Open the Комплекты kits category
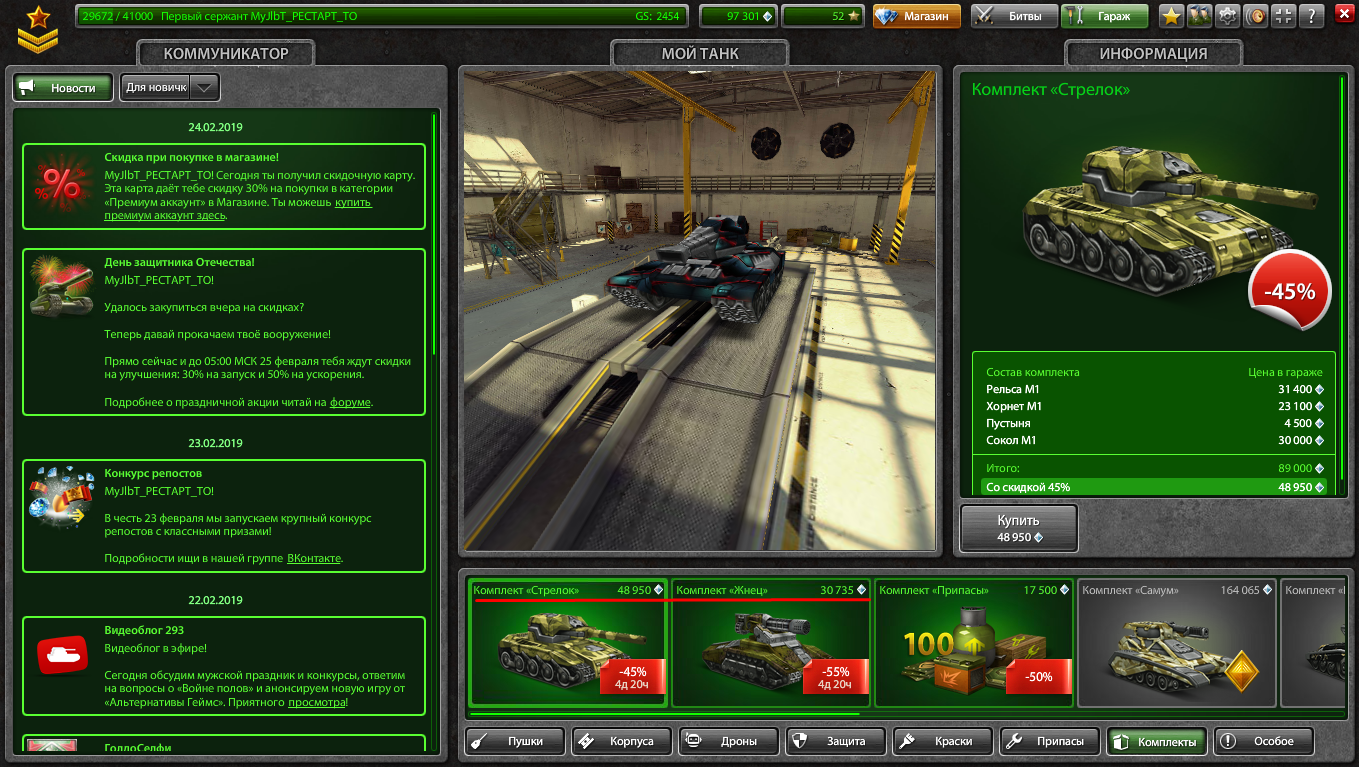Viewport: 1359px width, 767px height. (1157, 741)
